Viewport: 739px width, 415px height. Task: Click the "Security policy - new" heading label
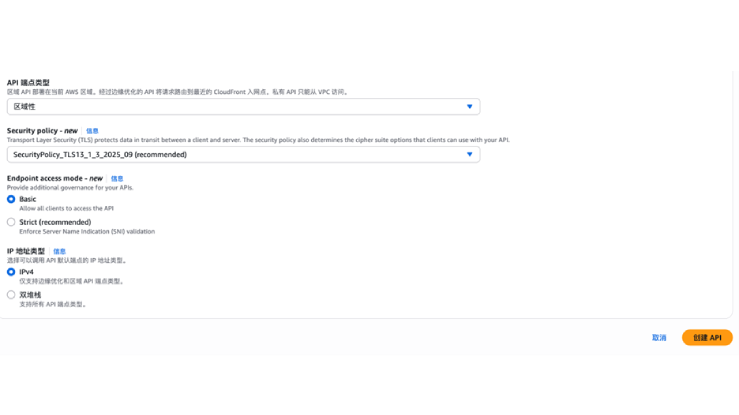pyautogui.click(x=42, y=131)
